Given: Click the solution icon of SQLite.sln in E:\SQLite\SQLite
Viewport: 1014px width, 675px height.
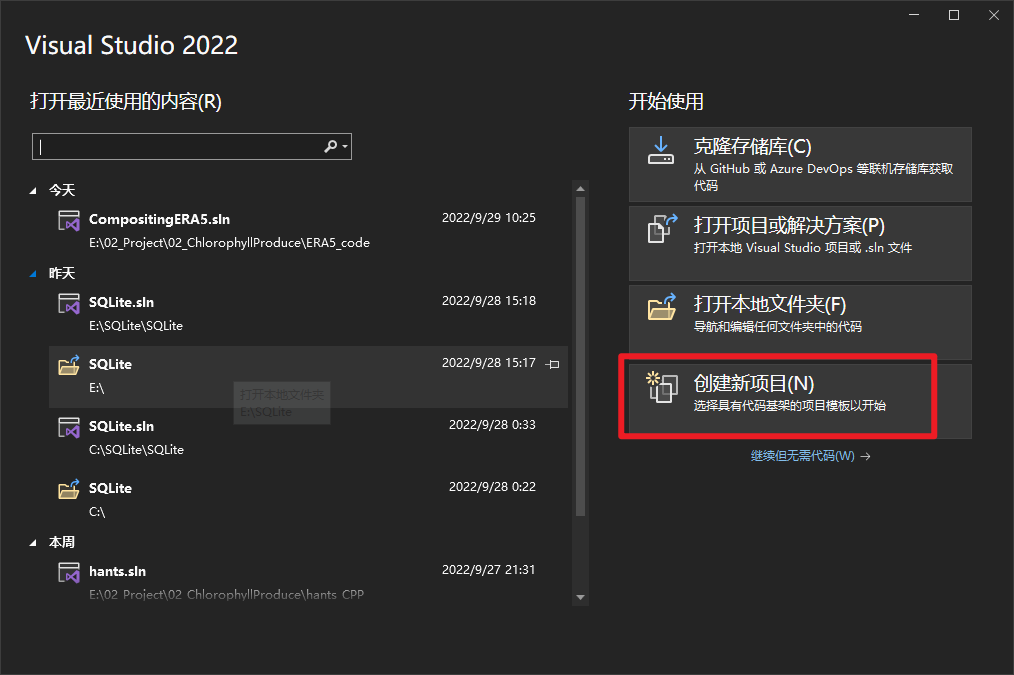Looking at the screenshot, I should pos(69,303).
